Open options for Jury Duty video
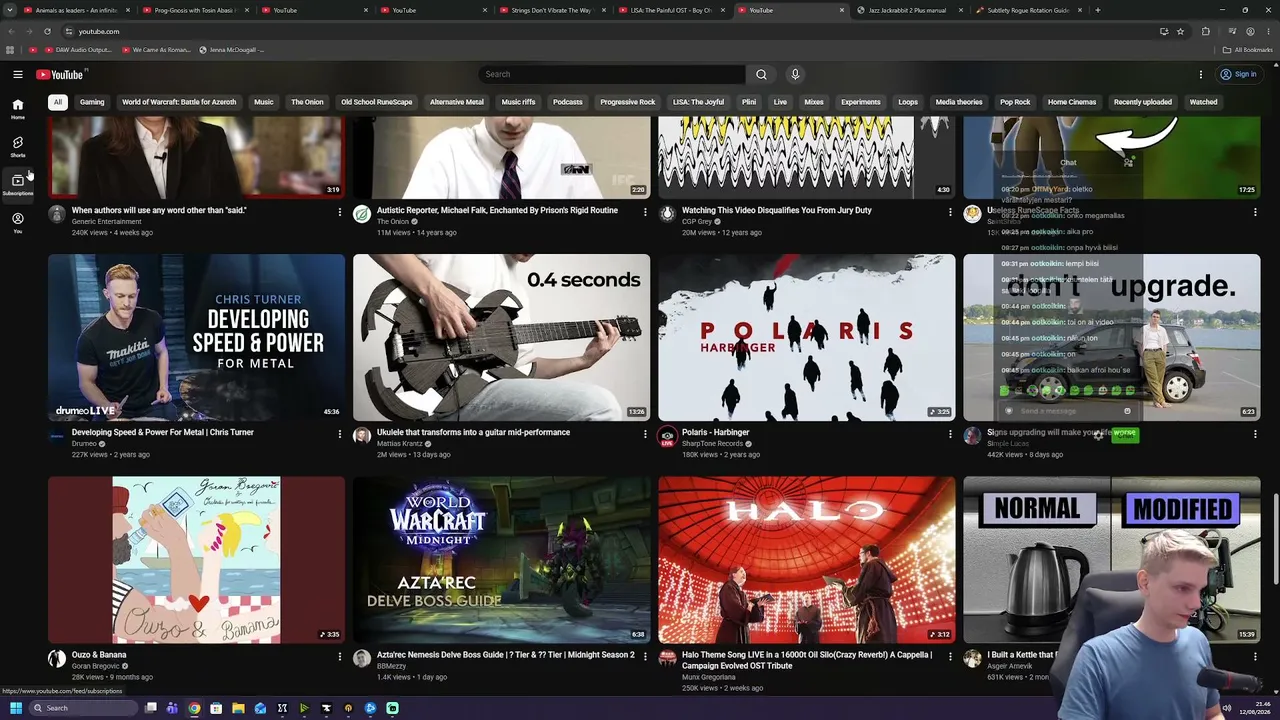Viewport: 1280px width, 720px height. point(950,212)
